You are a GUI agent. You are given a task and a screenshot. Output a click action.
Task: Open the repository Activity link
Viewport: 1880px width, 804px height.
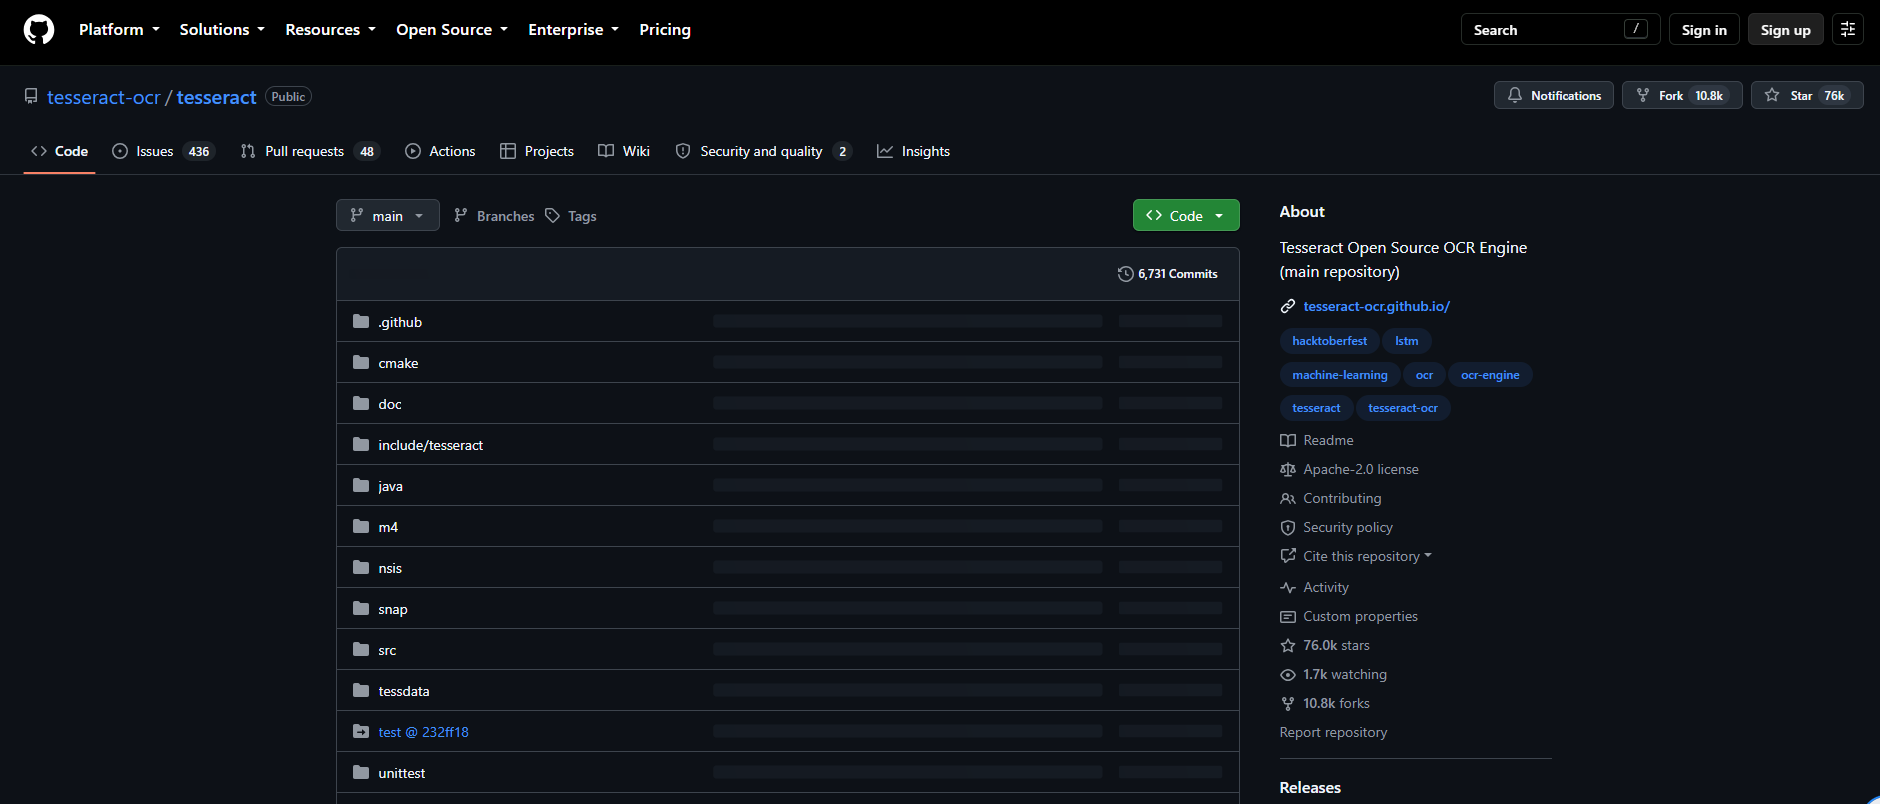(1314, 587)
